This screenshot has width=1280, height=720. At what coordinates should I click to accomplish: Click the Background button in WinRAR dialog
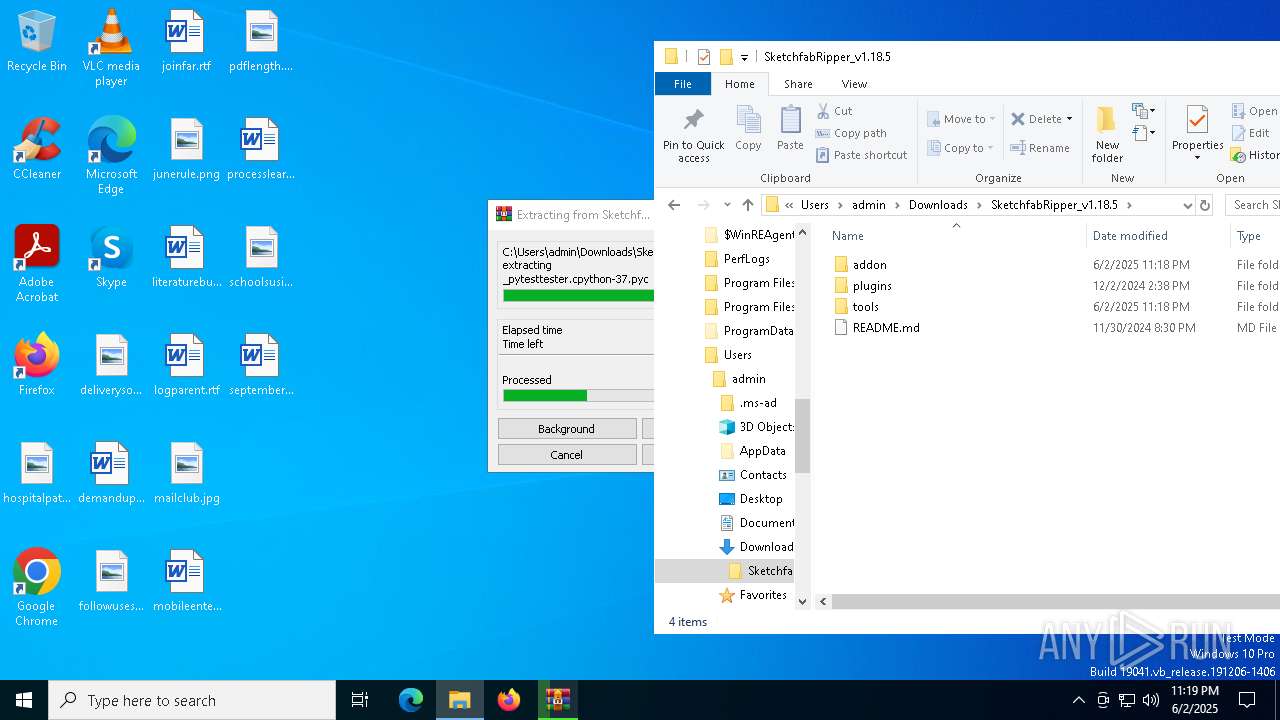tap(567, 429)
